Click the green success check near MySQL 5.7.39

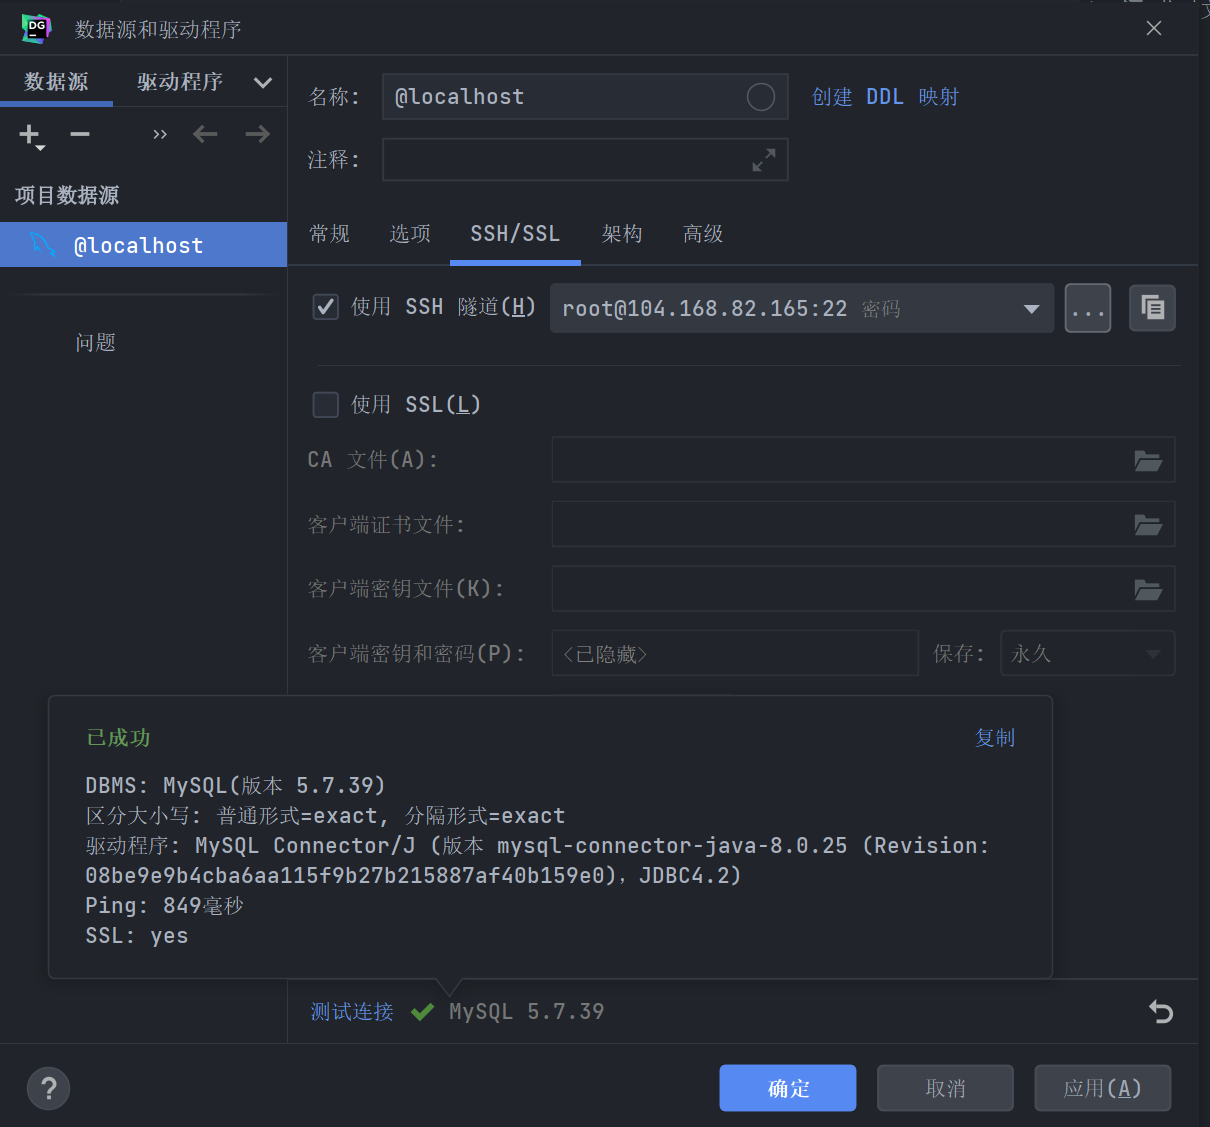pyautogui.click(x=422, y=1011)
